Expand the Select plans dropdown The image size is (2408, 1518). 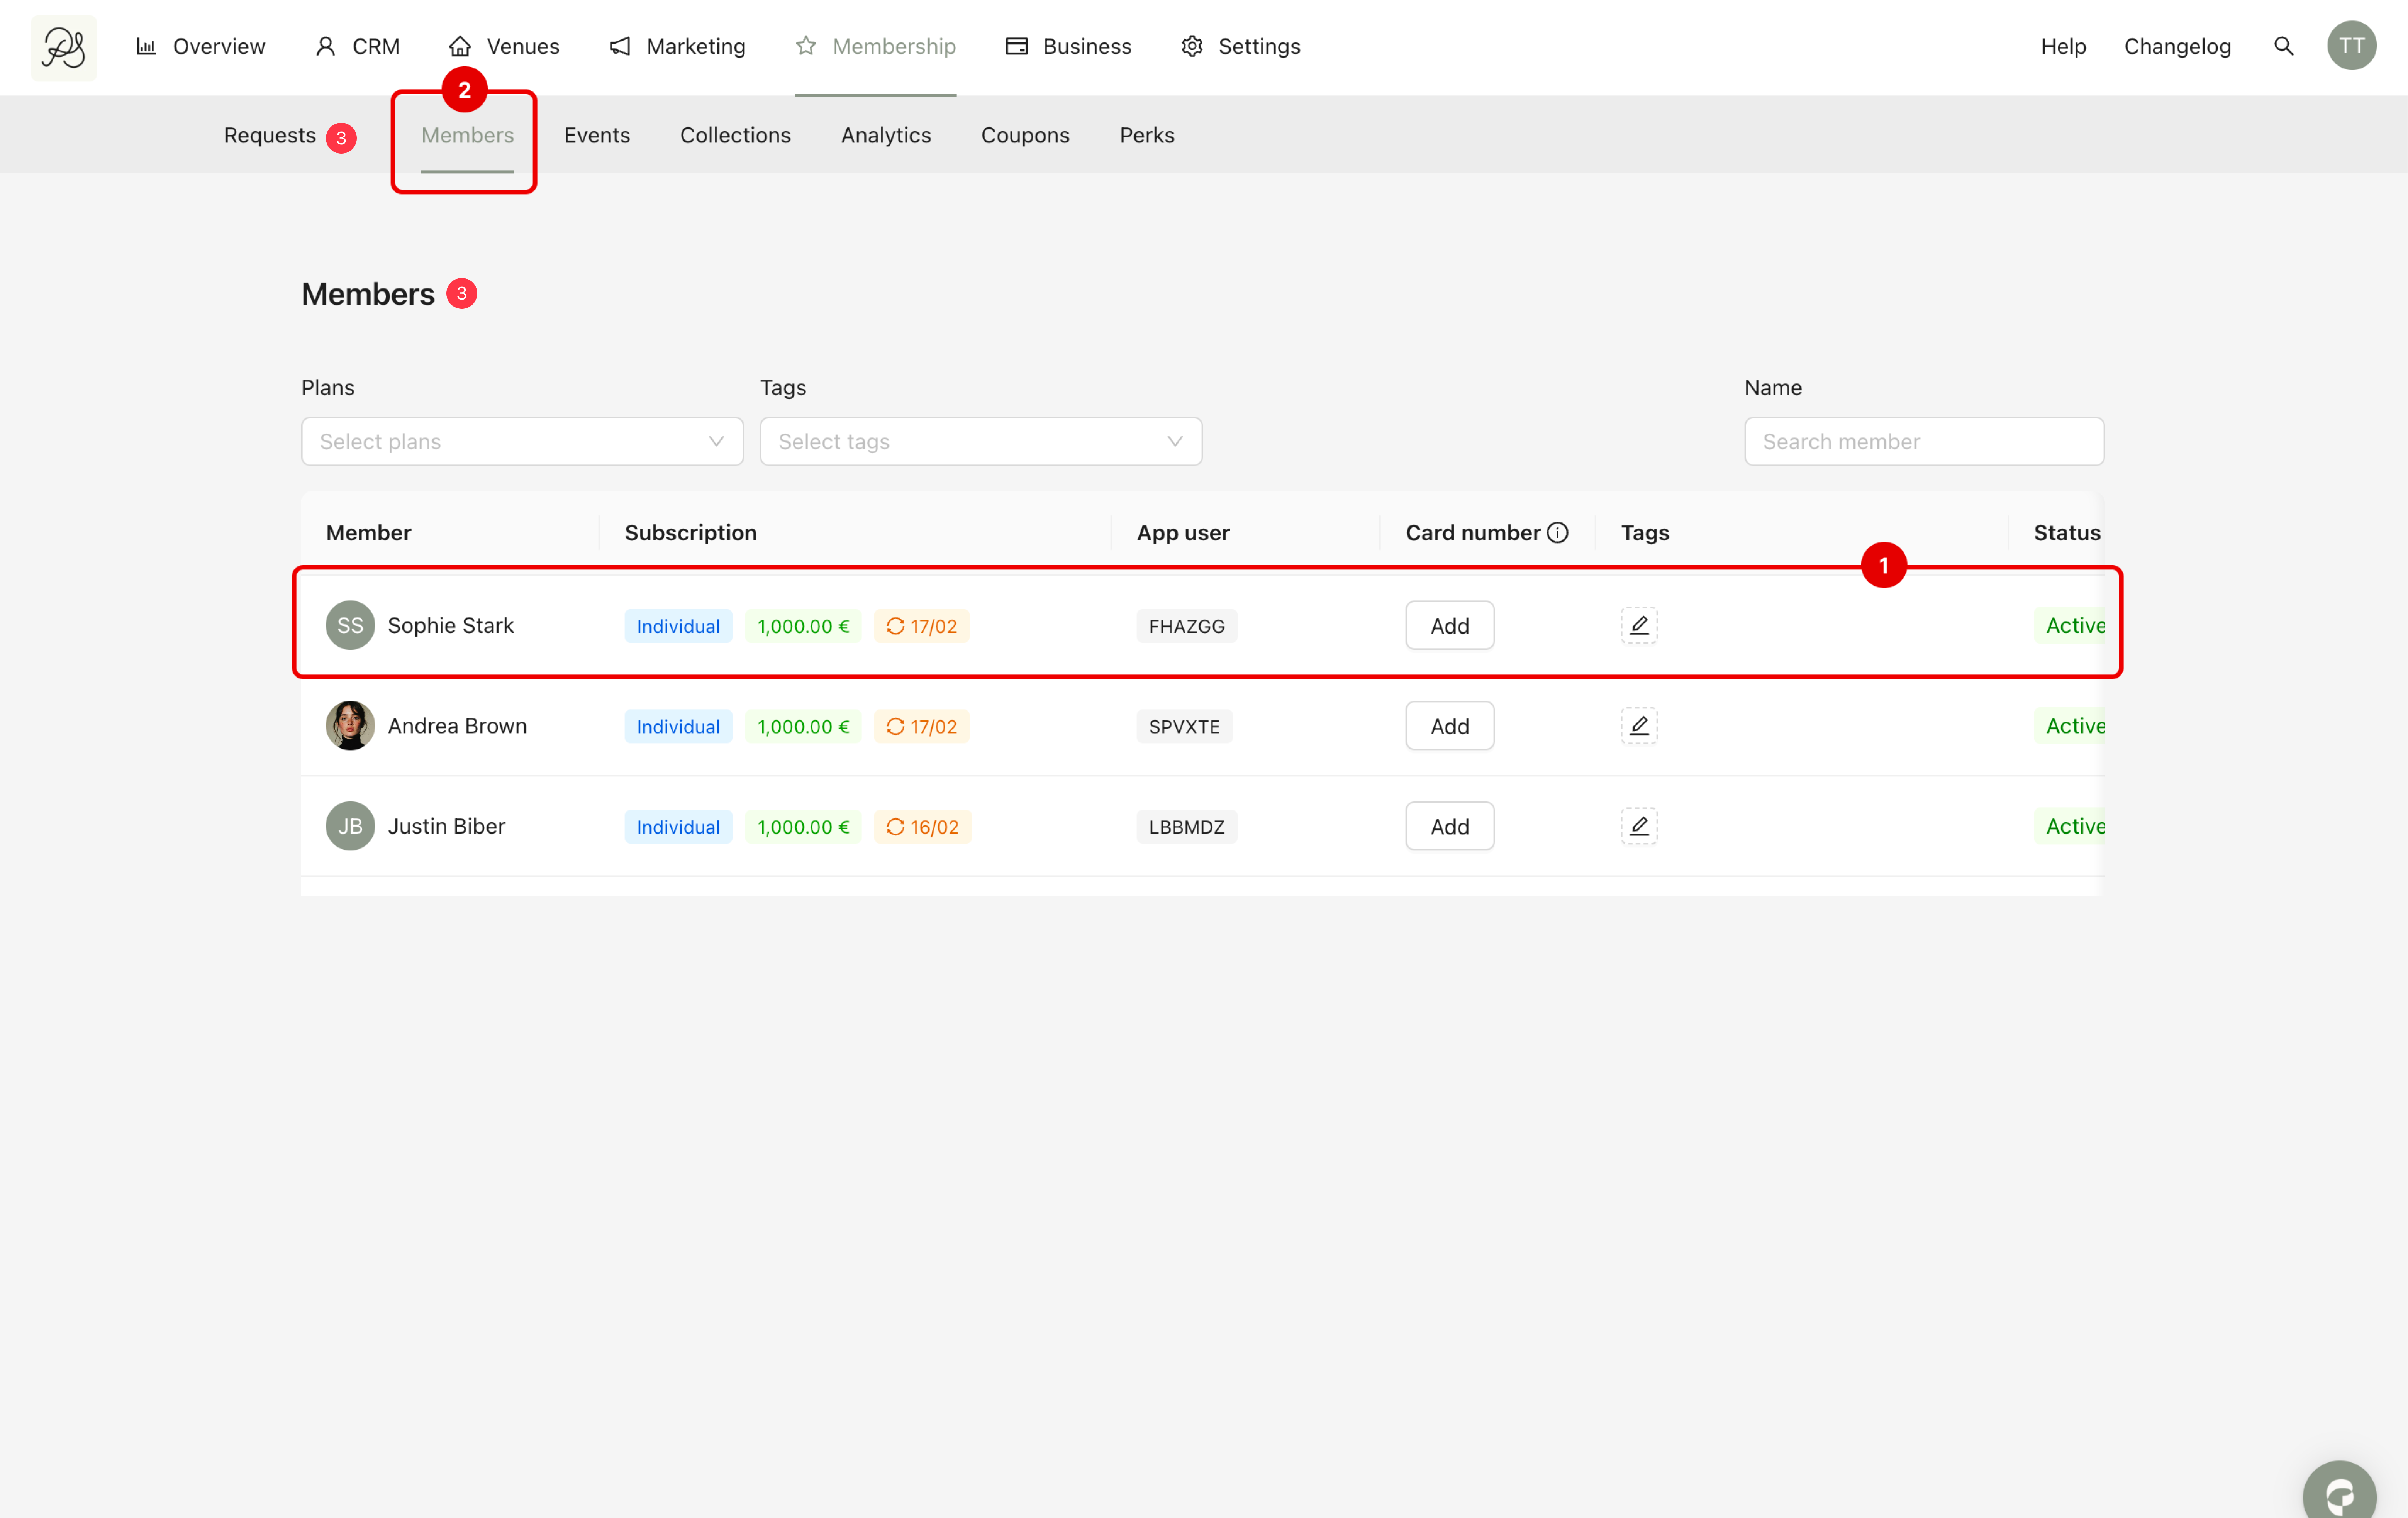(522, 441)
